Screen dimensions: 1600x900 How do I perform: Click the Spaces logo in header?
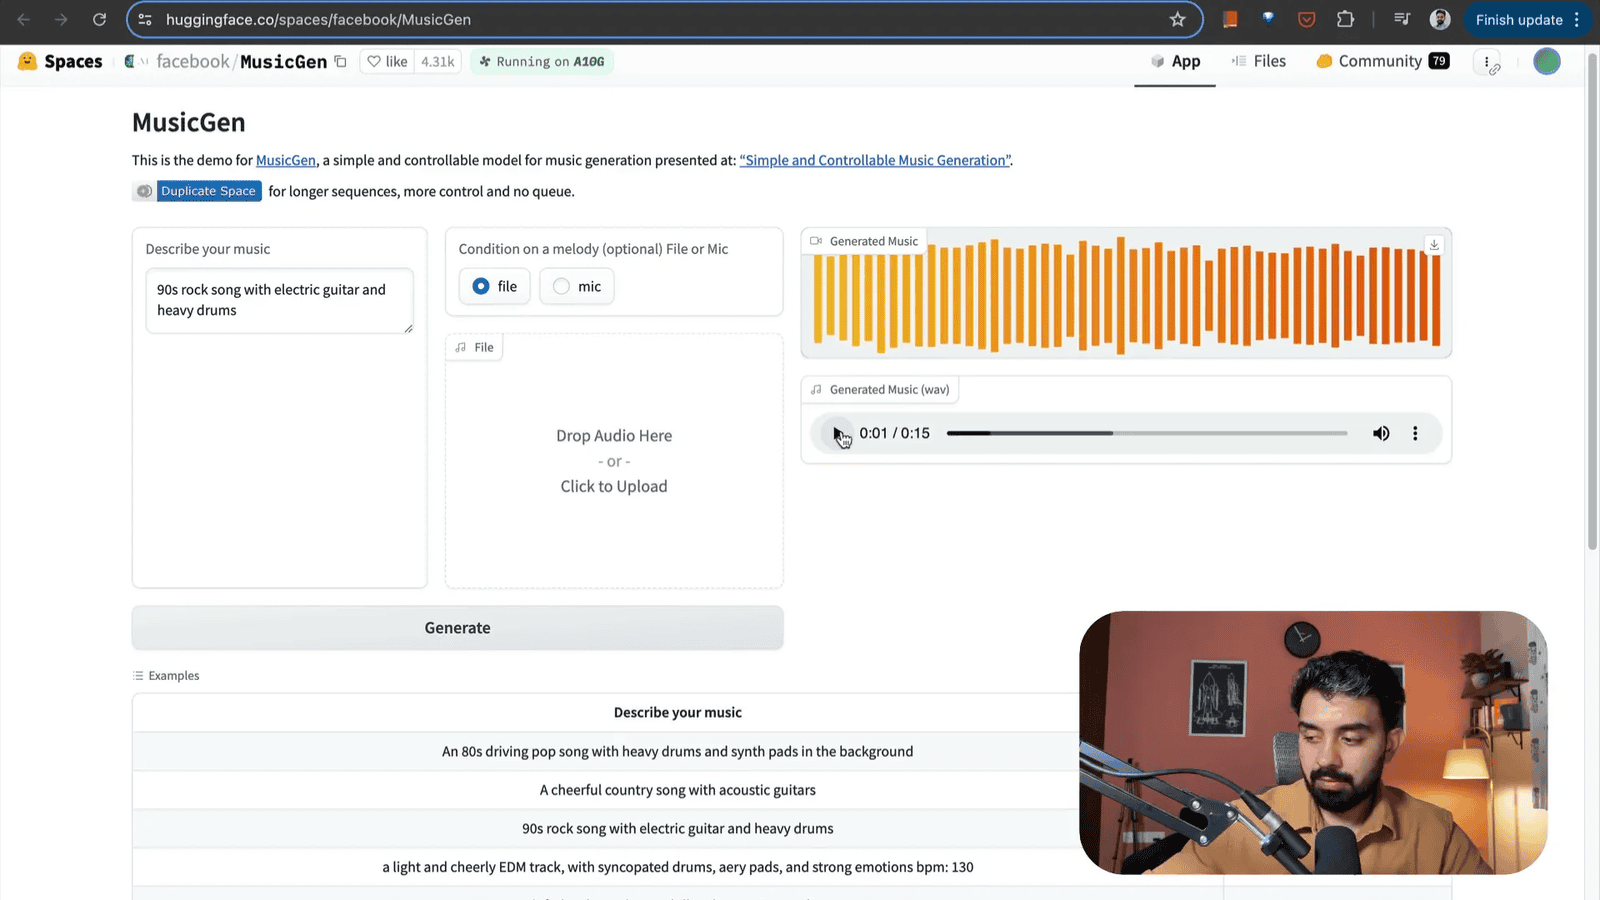tap(61, 62)
